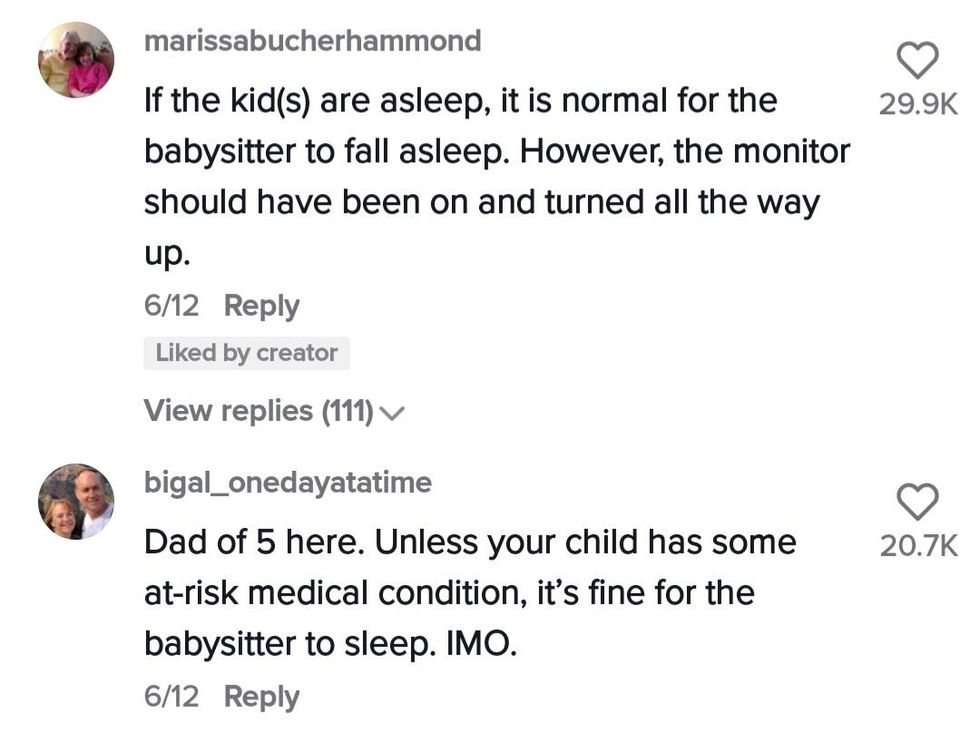Click the 29.9K like count
The width and height of the screenshot is (980, 732).
click(x=918, y=103)
